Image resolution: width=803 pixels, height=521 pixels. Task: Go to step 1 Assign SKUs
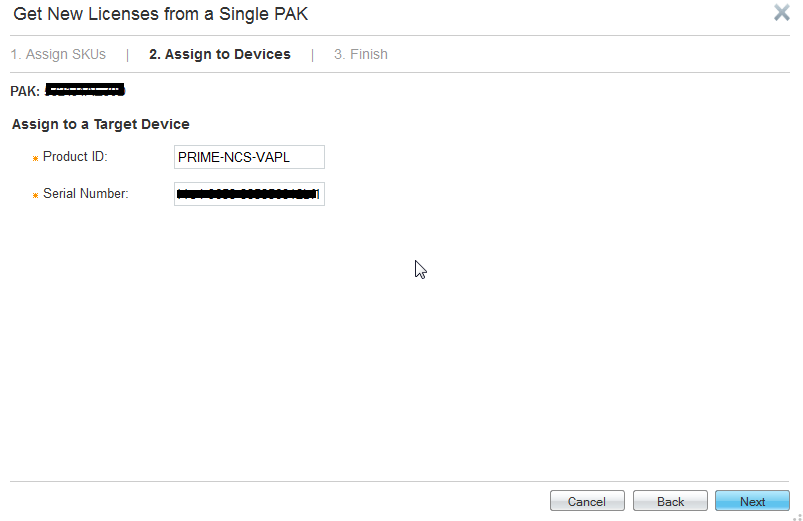coord(58,54)
